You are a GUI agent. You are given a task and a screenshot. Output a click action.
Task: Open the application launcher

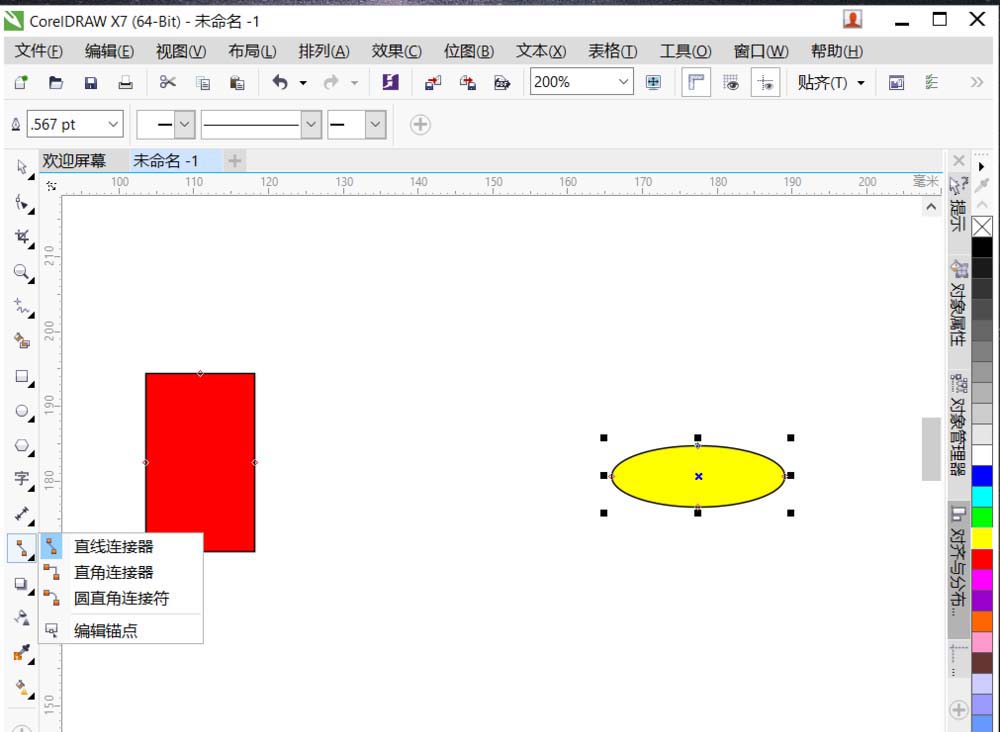pyautogui.click(x=896, y=82)
